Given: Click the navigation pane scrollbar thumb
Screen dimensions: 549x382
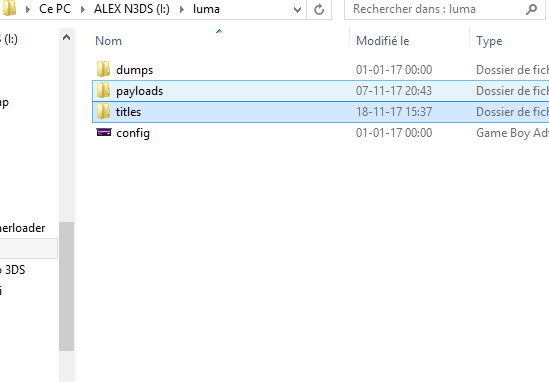Looking at the screenshot, I should click(67, 286).
